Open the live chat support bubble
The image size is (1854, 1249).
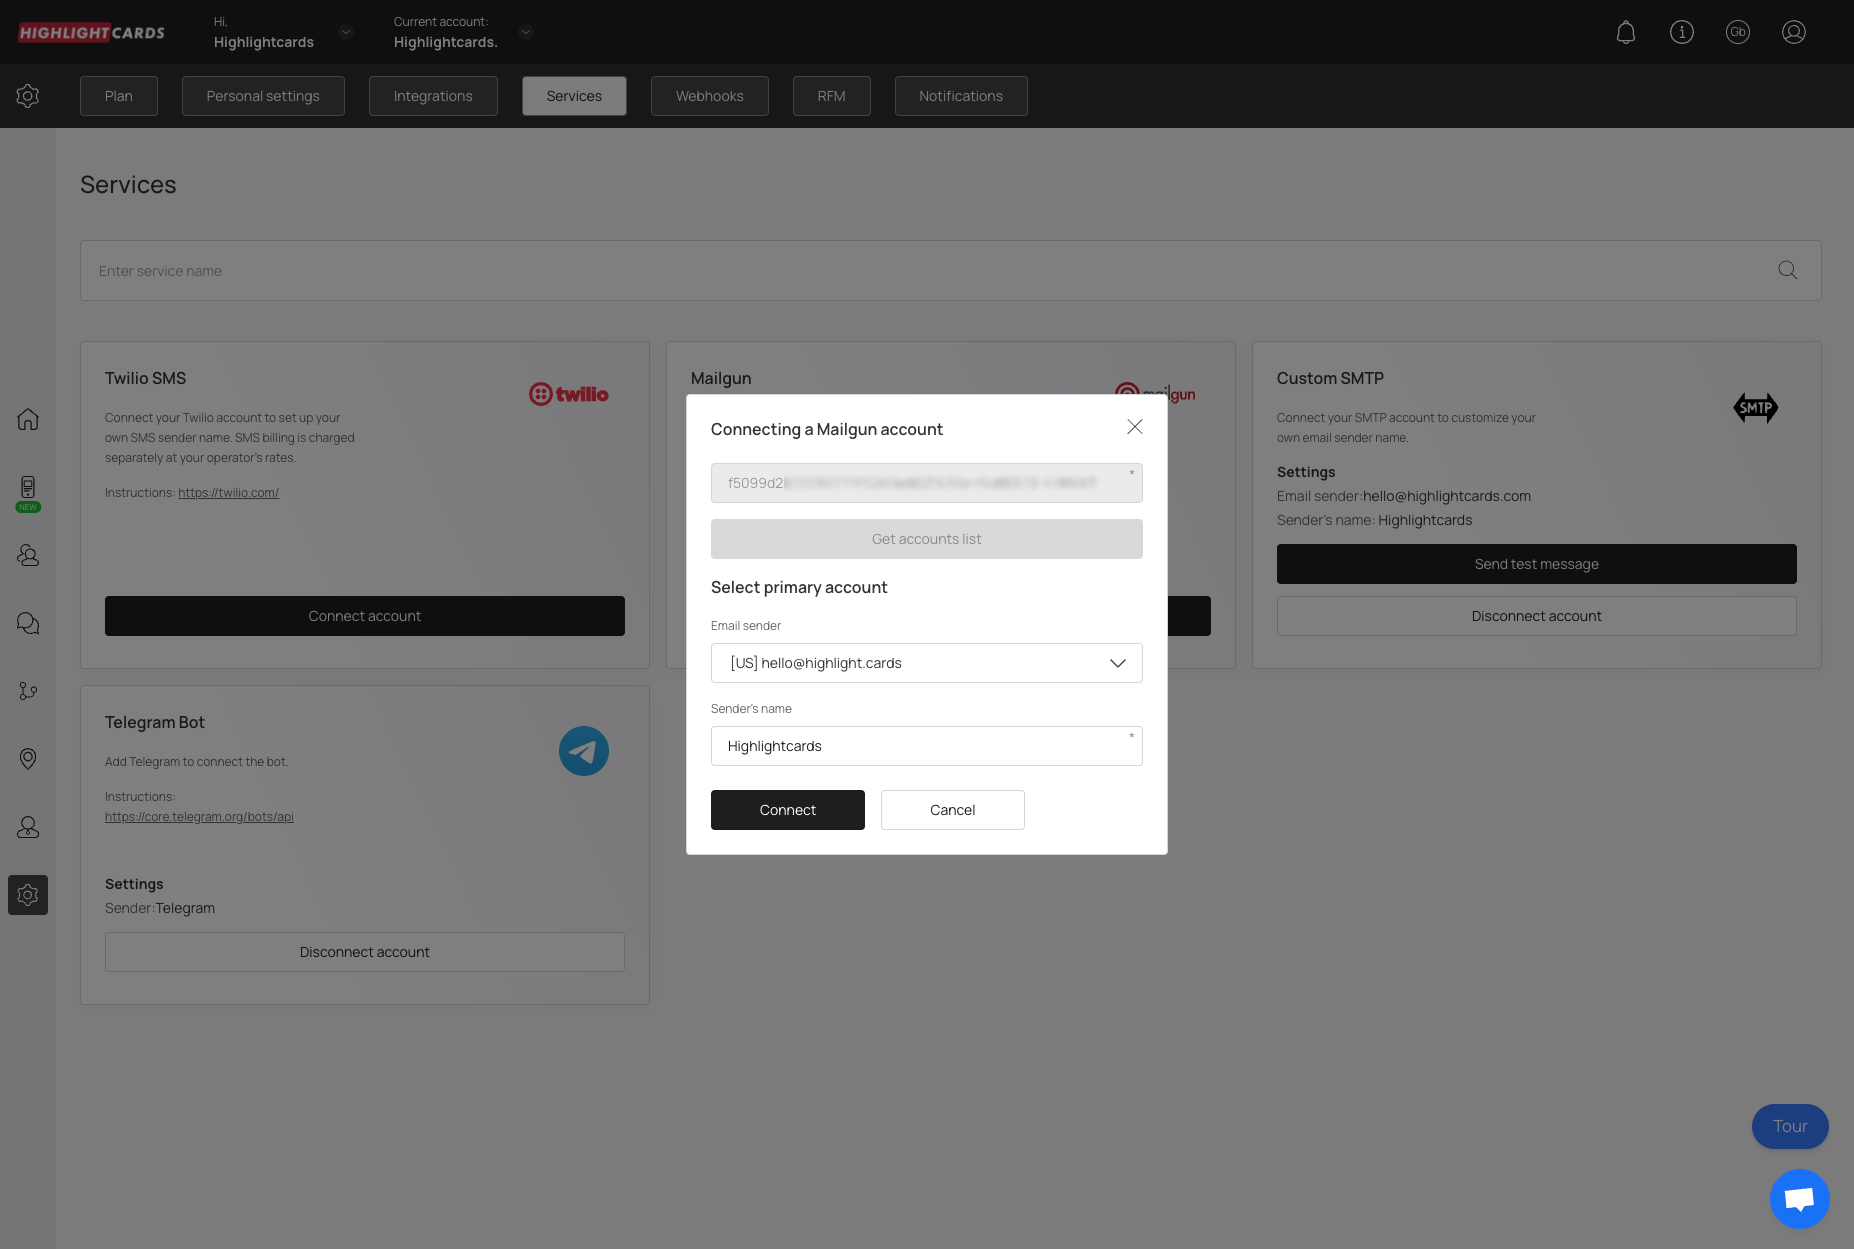[x=1799, y=1198]
